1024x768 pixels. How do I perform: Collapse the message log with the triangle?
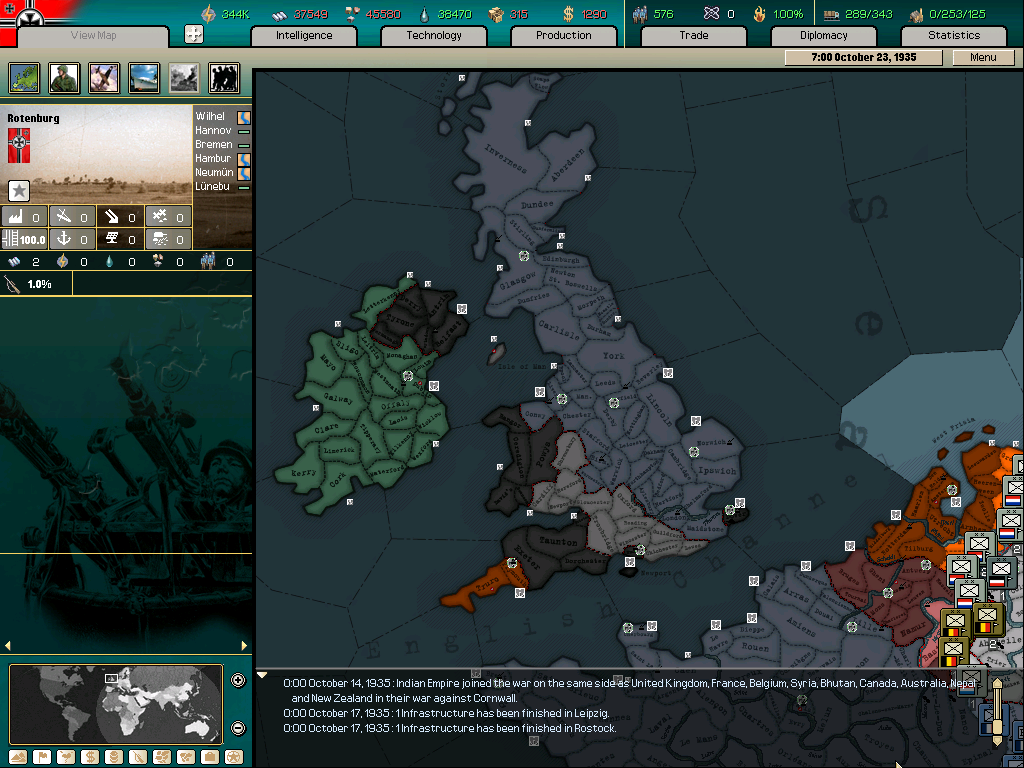pos(262,675)
